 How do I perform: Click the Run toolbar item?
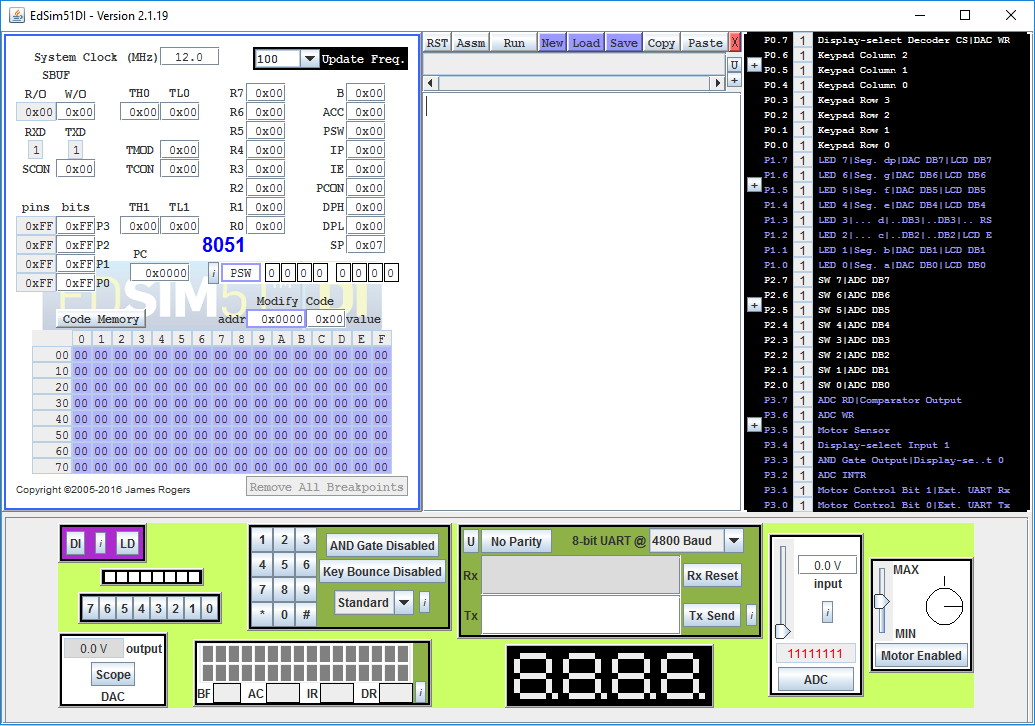pyautogui.click(x=512, y=42)
